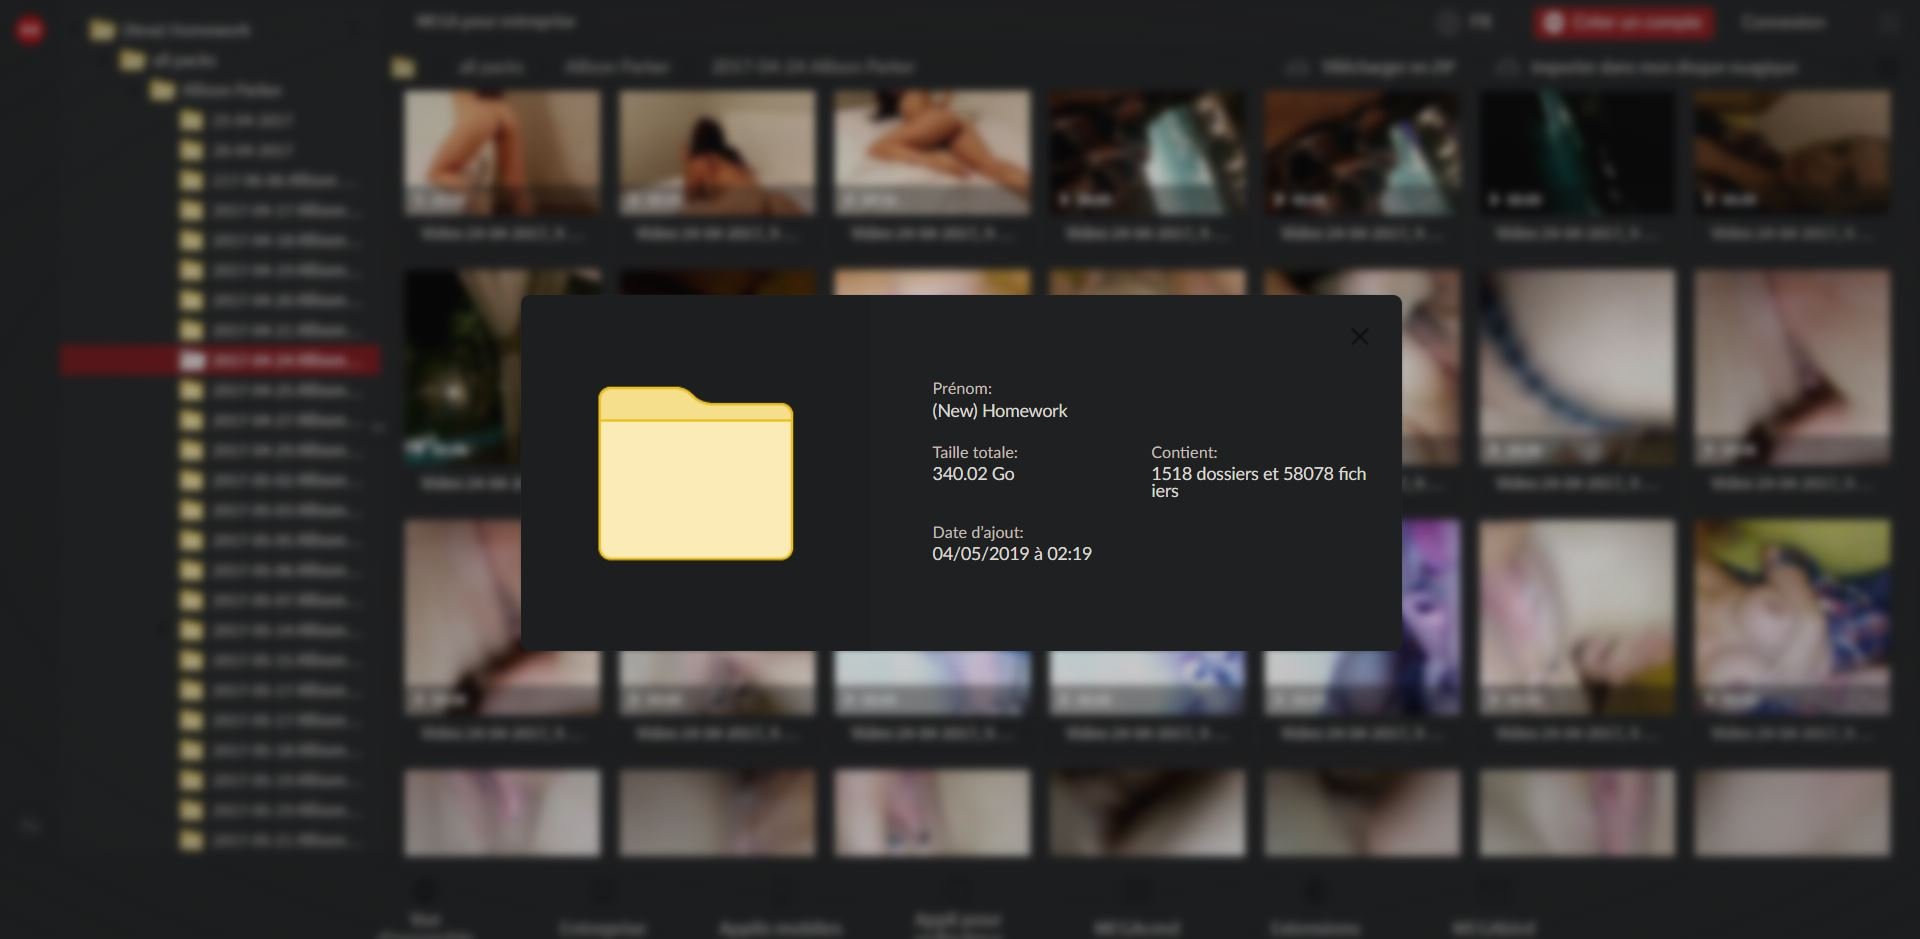This screenshot has width=1920, height=939.
Task: Click the download as ZIP icon
Action: tap(1297, 68)
